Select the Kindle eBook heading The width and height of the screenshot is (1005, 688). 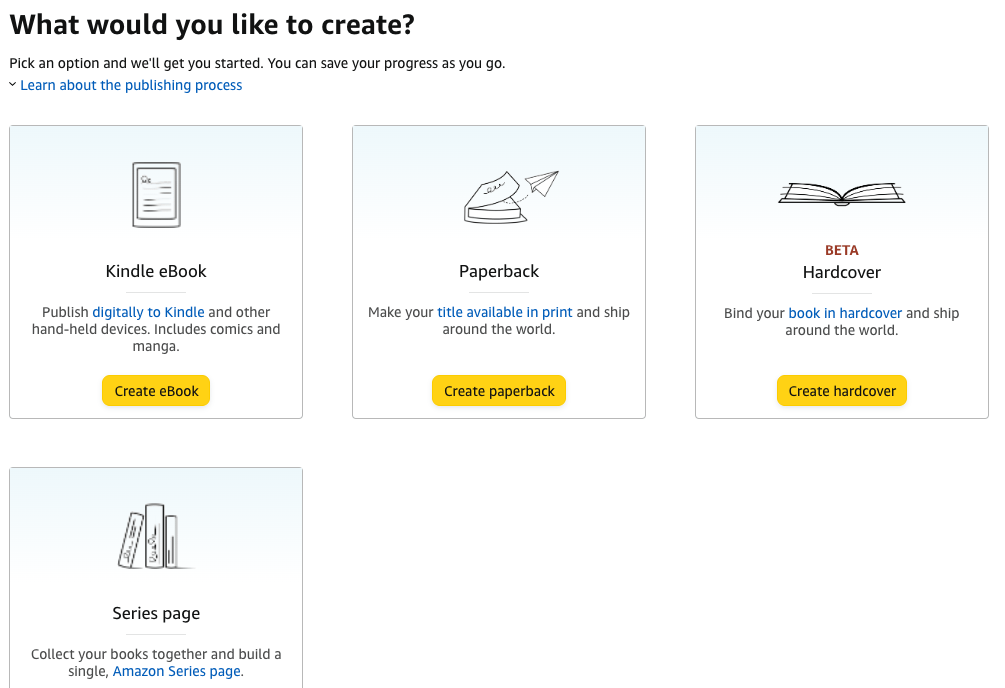(156, 271)
